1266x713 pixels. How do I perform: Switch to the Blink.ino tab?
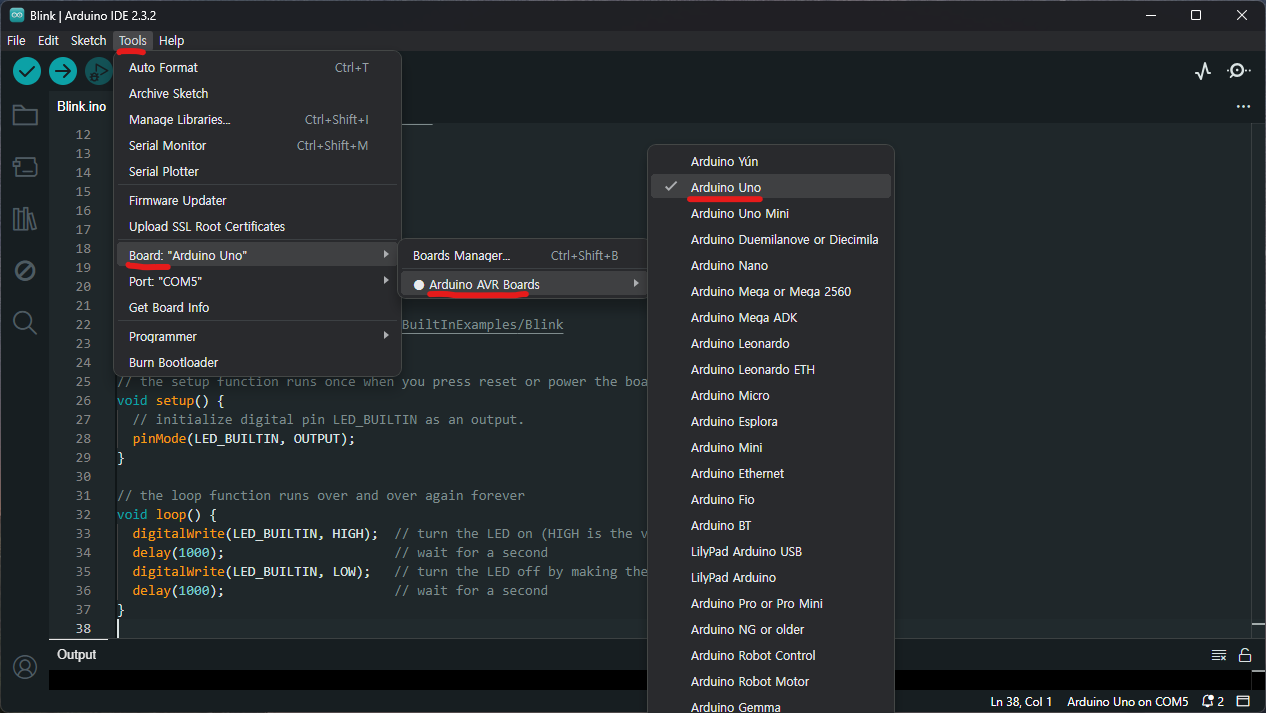(x=82, y=106)
